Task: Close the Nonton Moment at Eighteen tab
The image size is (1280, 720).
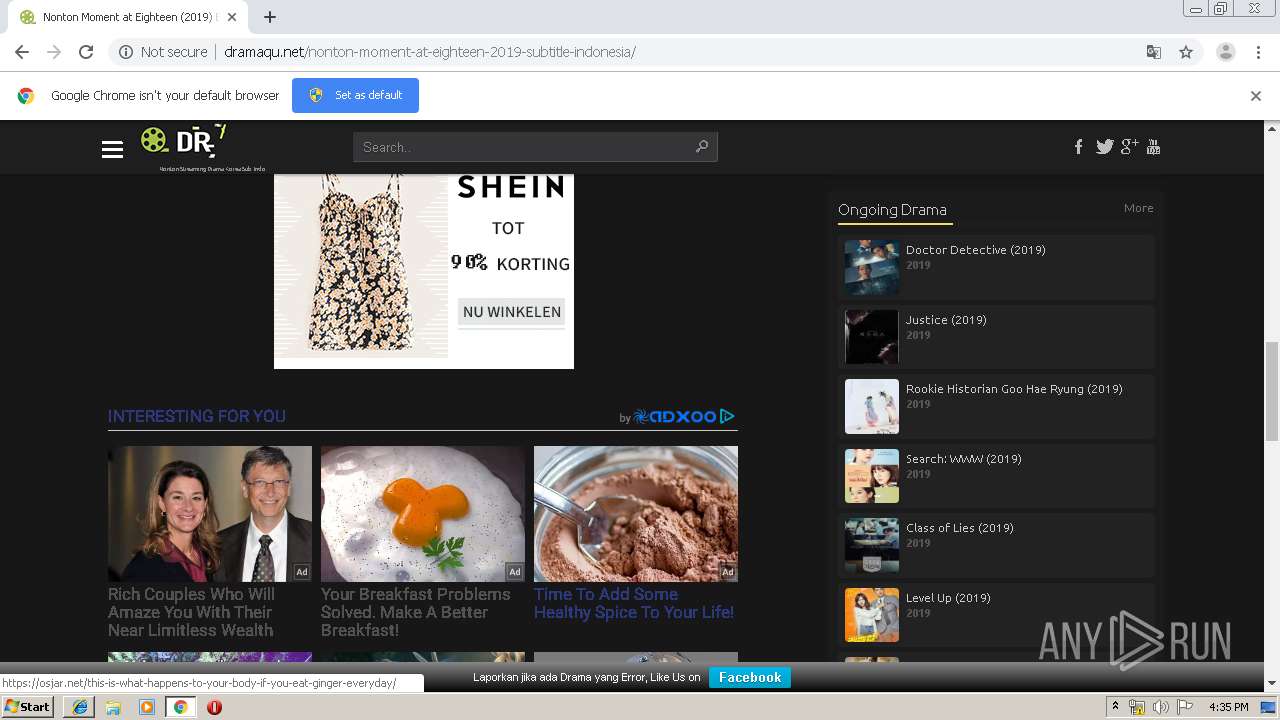Action: point(232,17)
